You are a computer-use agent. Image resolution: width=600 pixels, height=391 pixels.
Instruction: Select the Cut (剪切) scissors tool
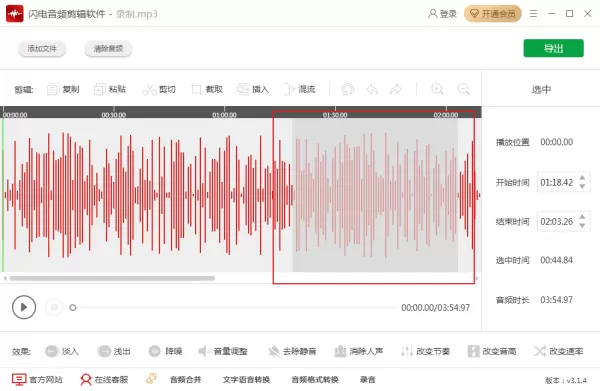click(159, 89)
